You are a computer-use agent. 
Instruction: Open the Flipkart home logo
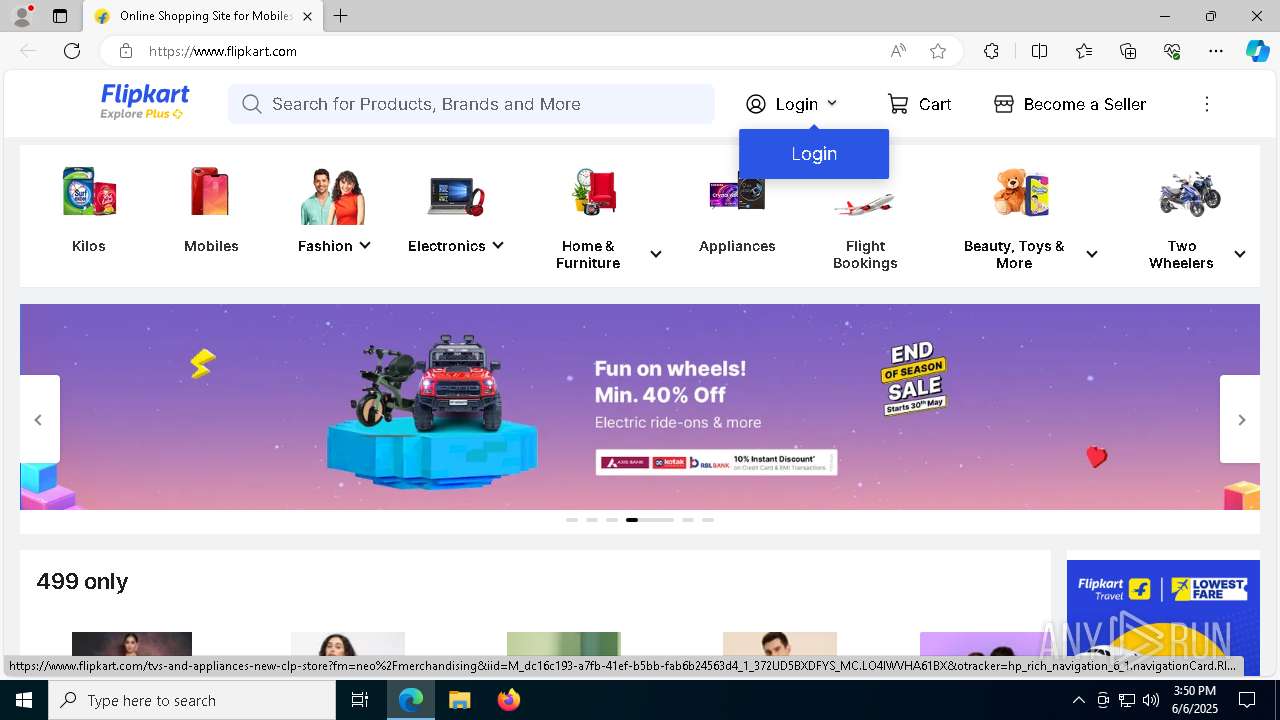click(x=145, y=102)
